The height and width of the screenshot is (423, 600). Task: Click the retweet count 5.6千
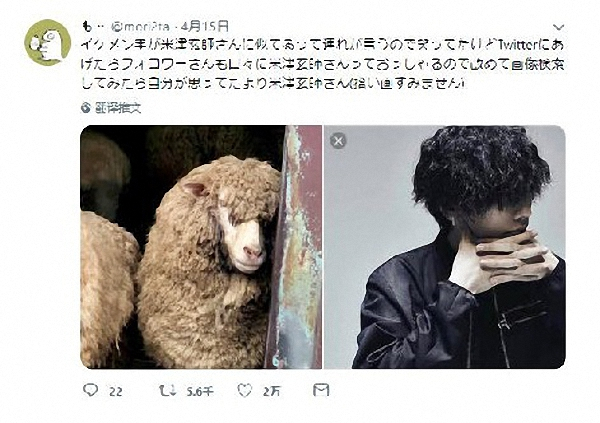point(200,391)
